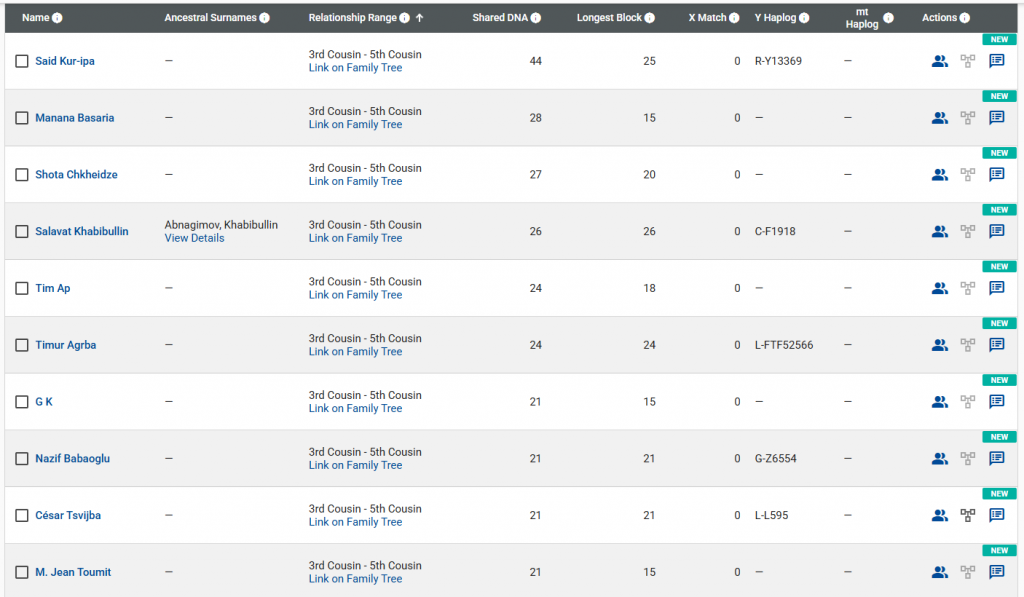Open notes icon for Timur Agrba

[x=996, y=345]
